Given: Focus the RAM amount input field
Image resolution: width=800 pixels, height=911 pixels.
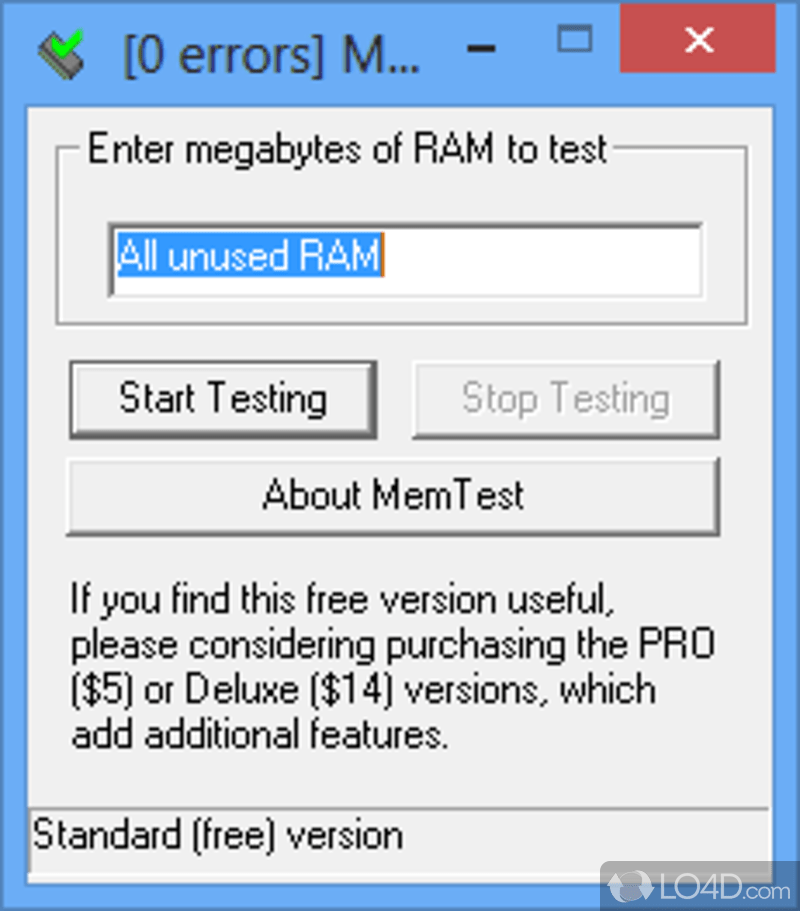Looking at the screenshot, I should click(406, 260).
